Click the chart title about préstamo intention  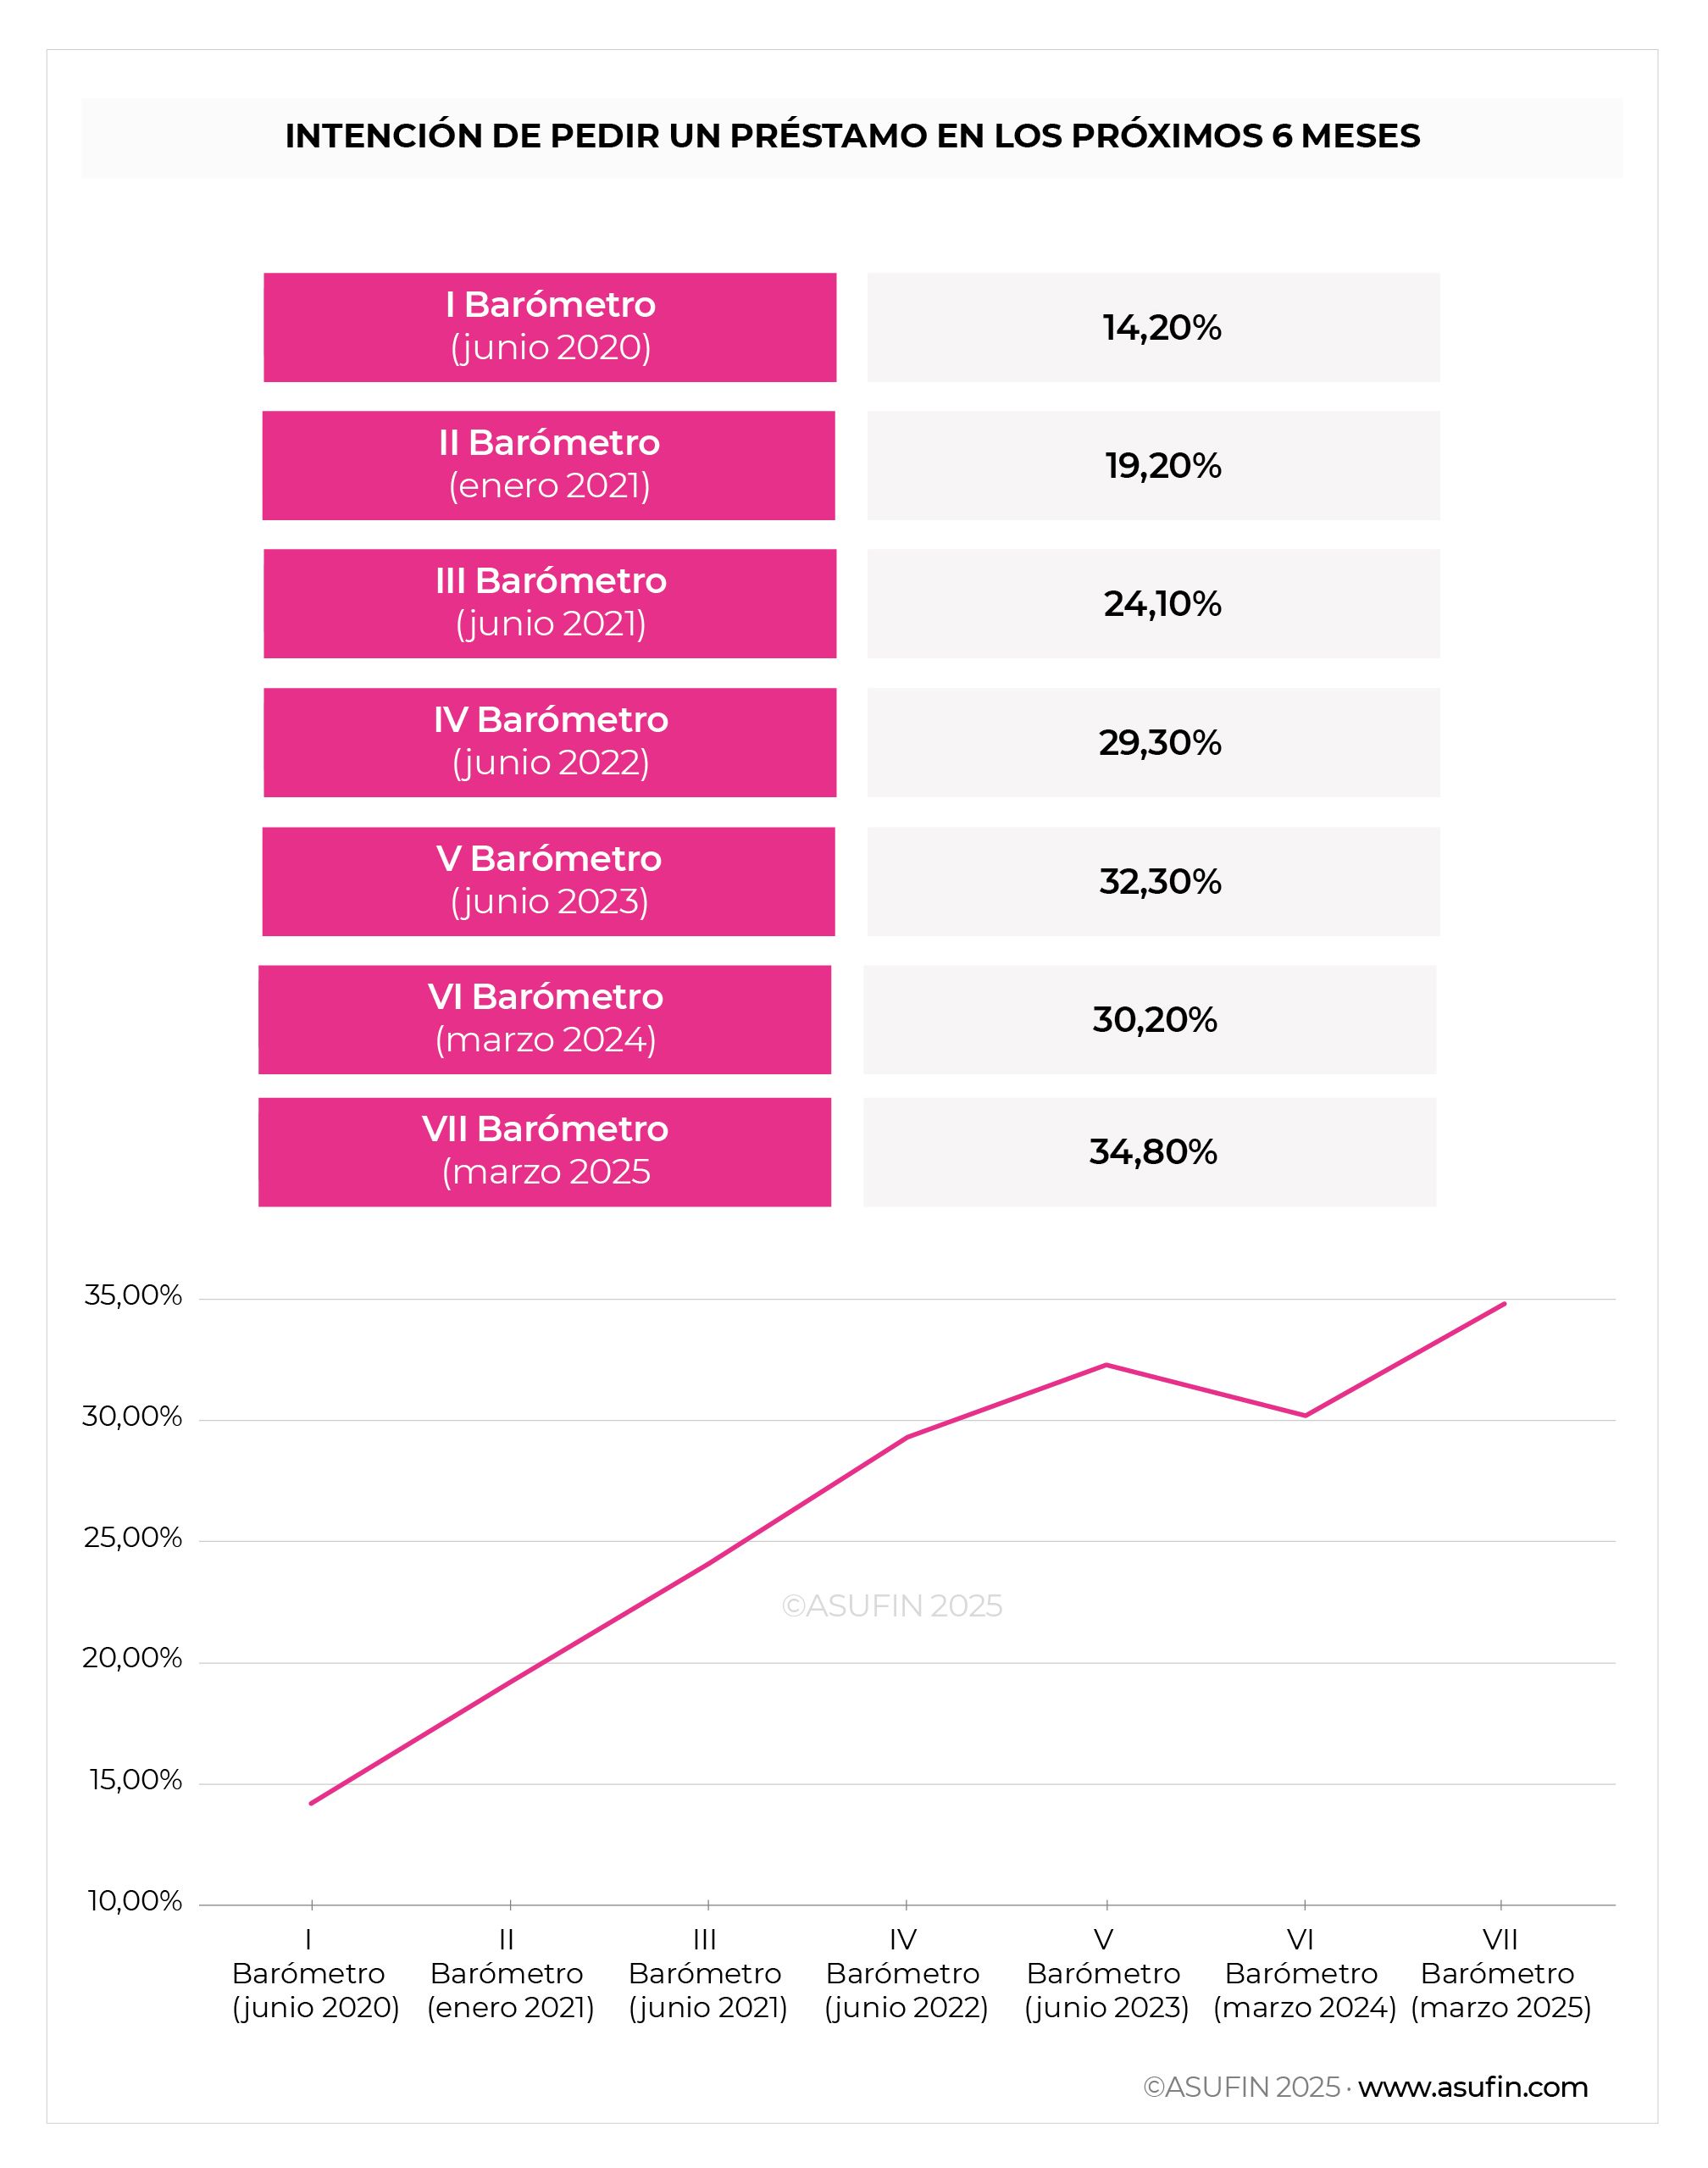(x=852, y=136)
